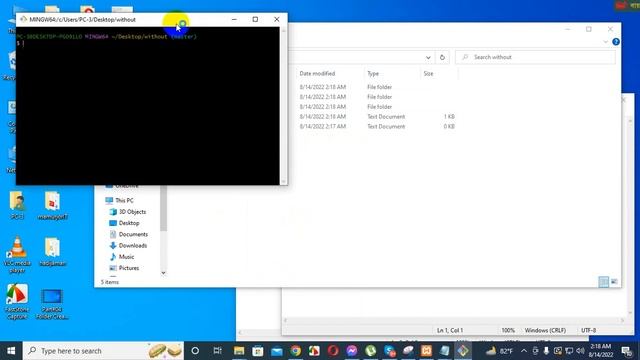The height and width of the screenshot is (360, 640).
Task: Open the address bar history dropdown
Action: [428, 58]
